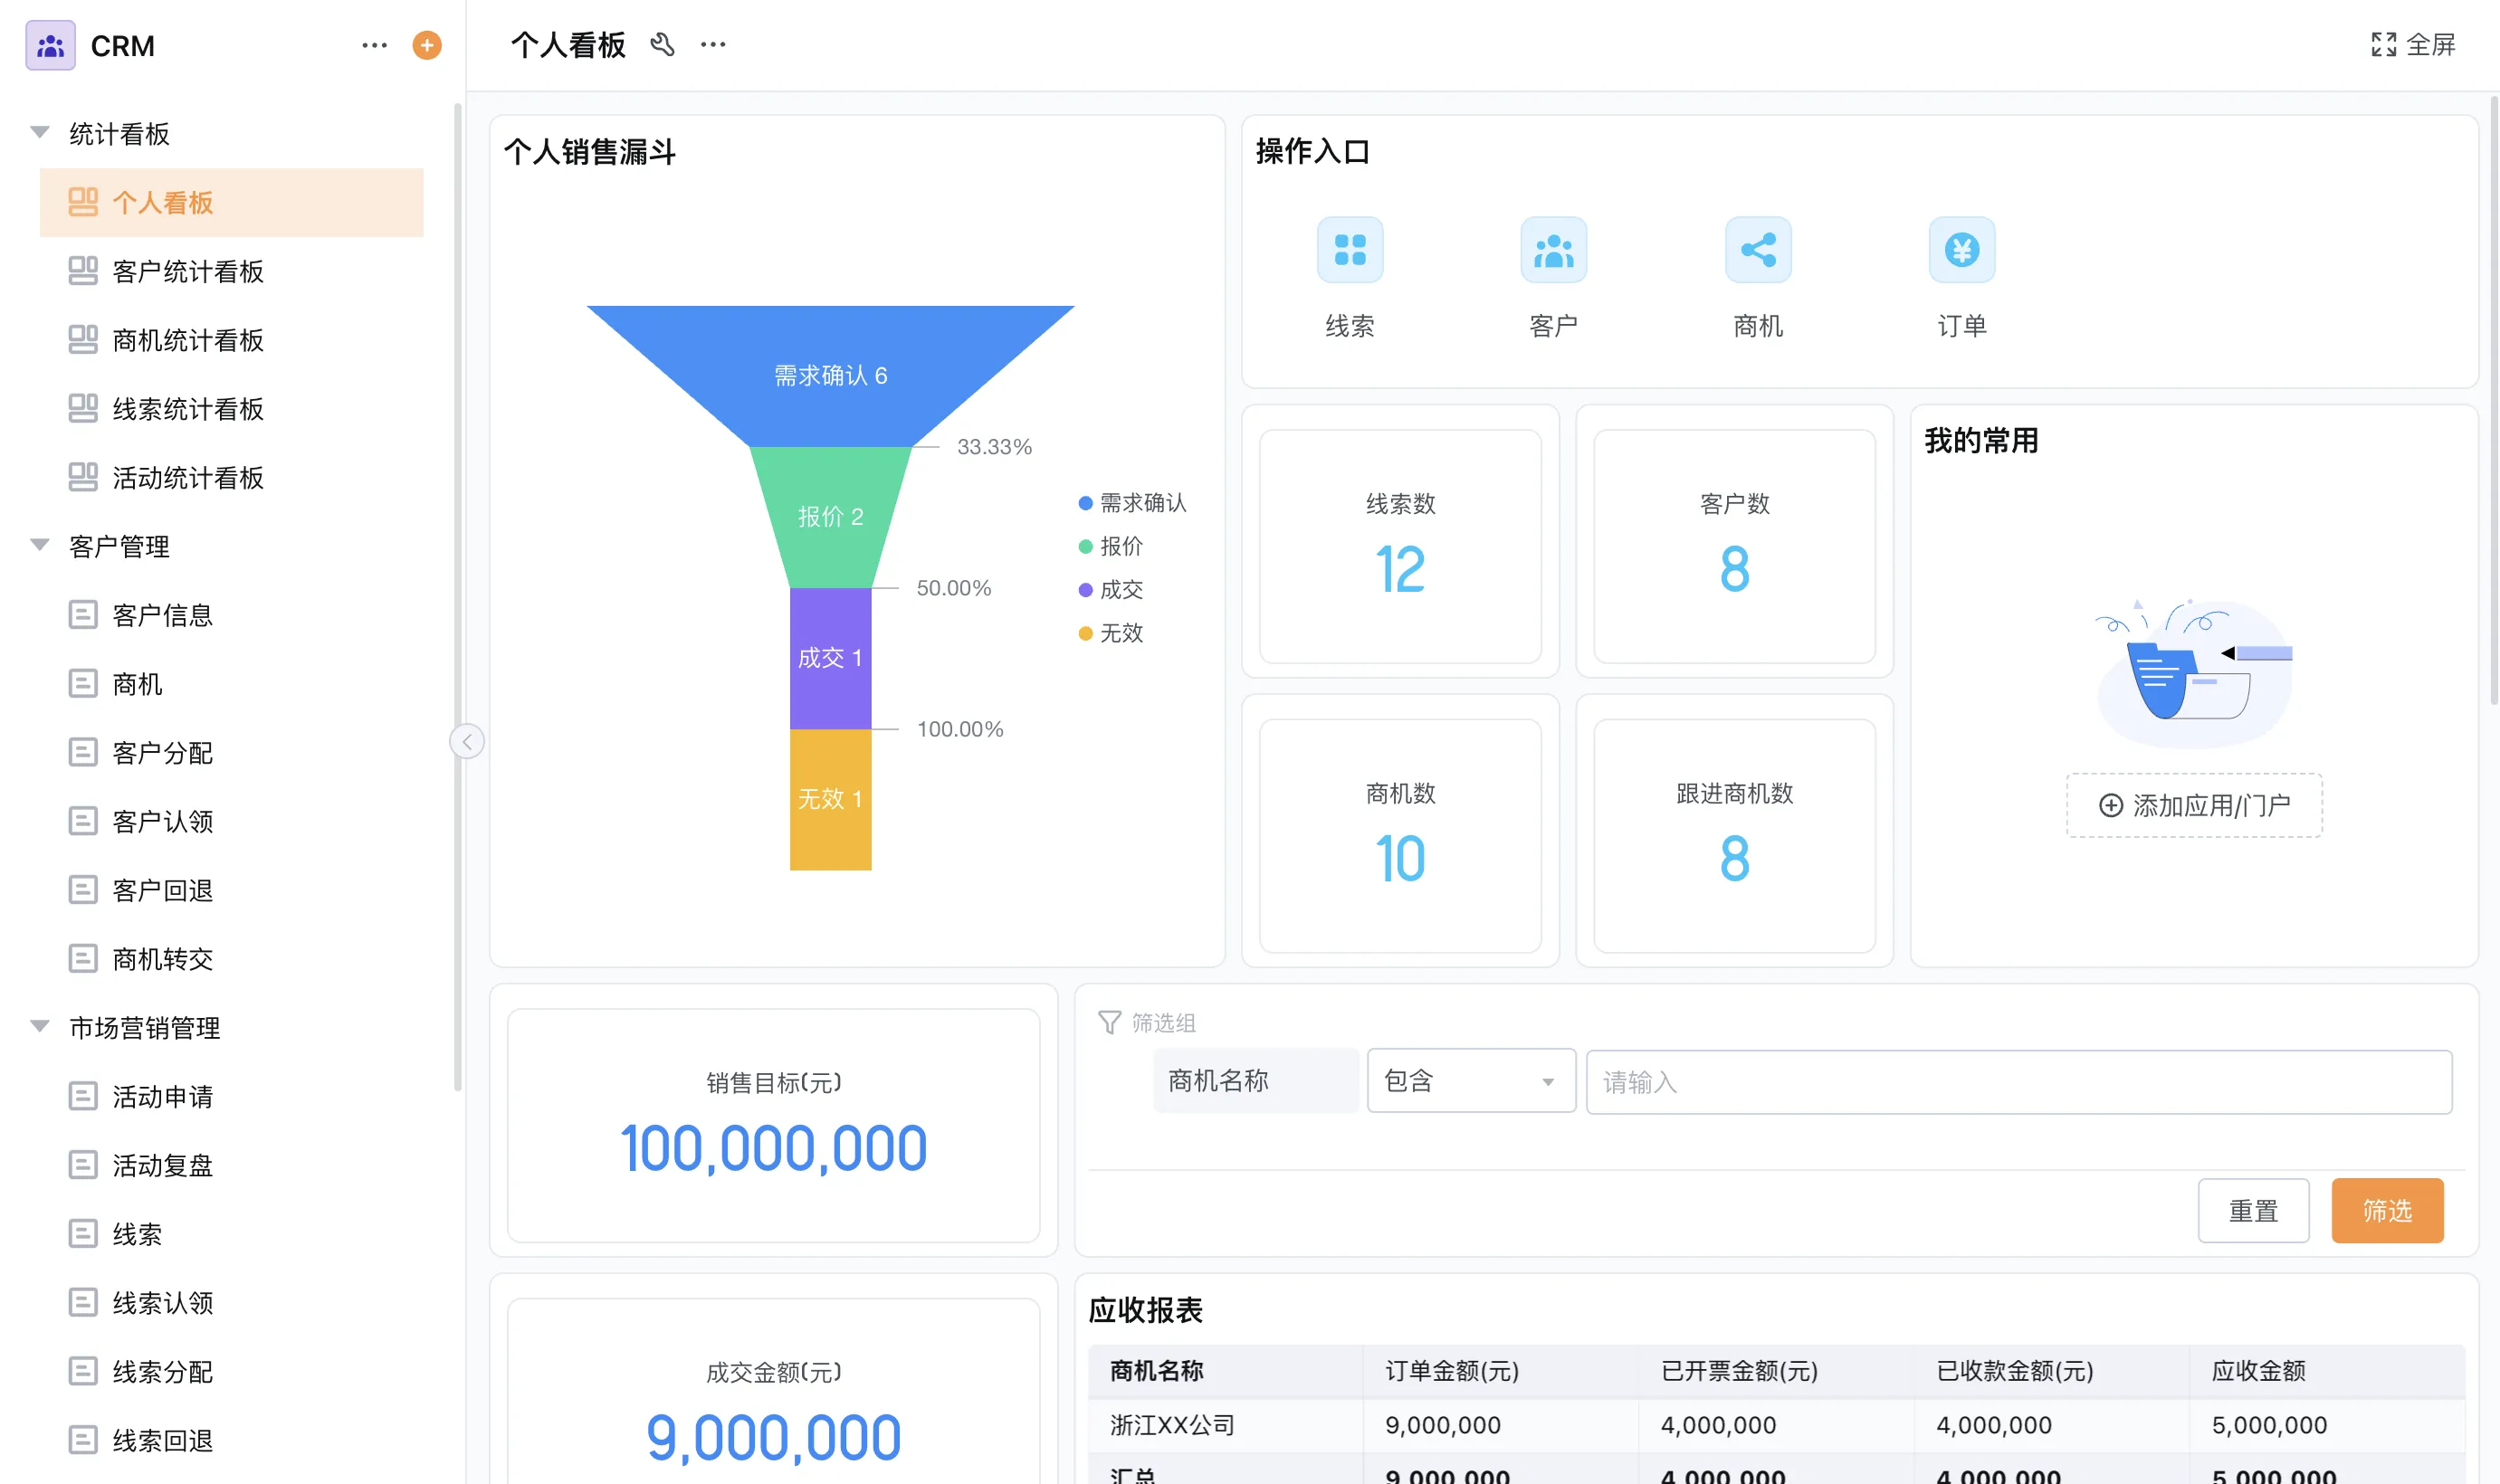Click the 商机名称 text input field

coord(2018,1082)
